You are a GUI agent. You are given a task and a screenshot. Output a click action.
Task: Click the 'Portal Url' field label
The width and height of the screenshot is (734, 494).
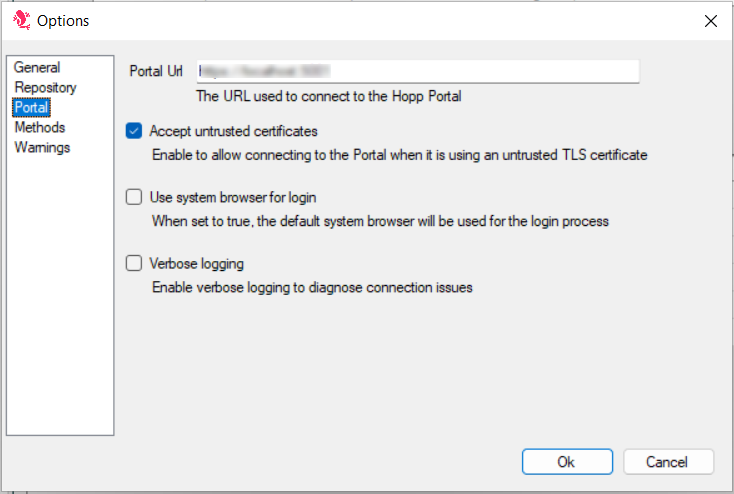(156, 72)
